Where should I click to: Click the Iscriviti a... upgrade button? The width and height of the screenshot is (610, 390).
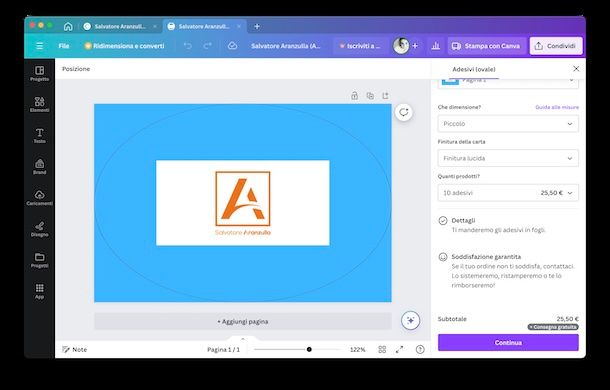click(360, 46)
